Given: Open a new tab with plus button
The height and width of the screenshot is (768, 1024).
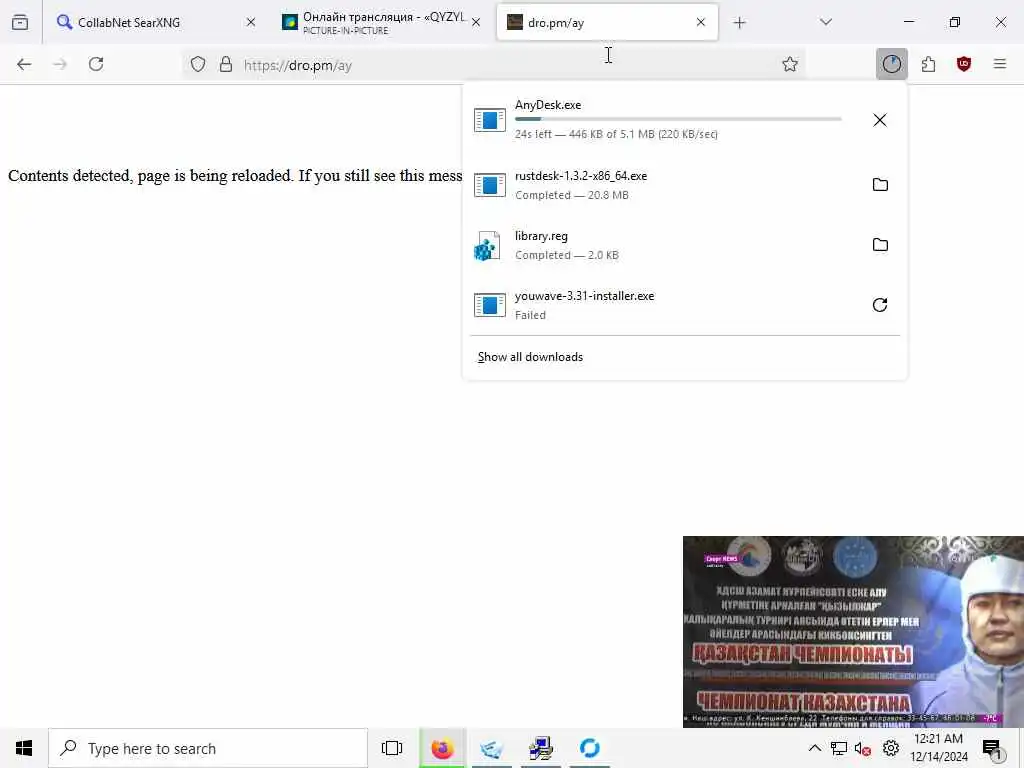Looking at the screenshot, I should 739,23.
